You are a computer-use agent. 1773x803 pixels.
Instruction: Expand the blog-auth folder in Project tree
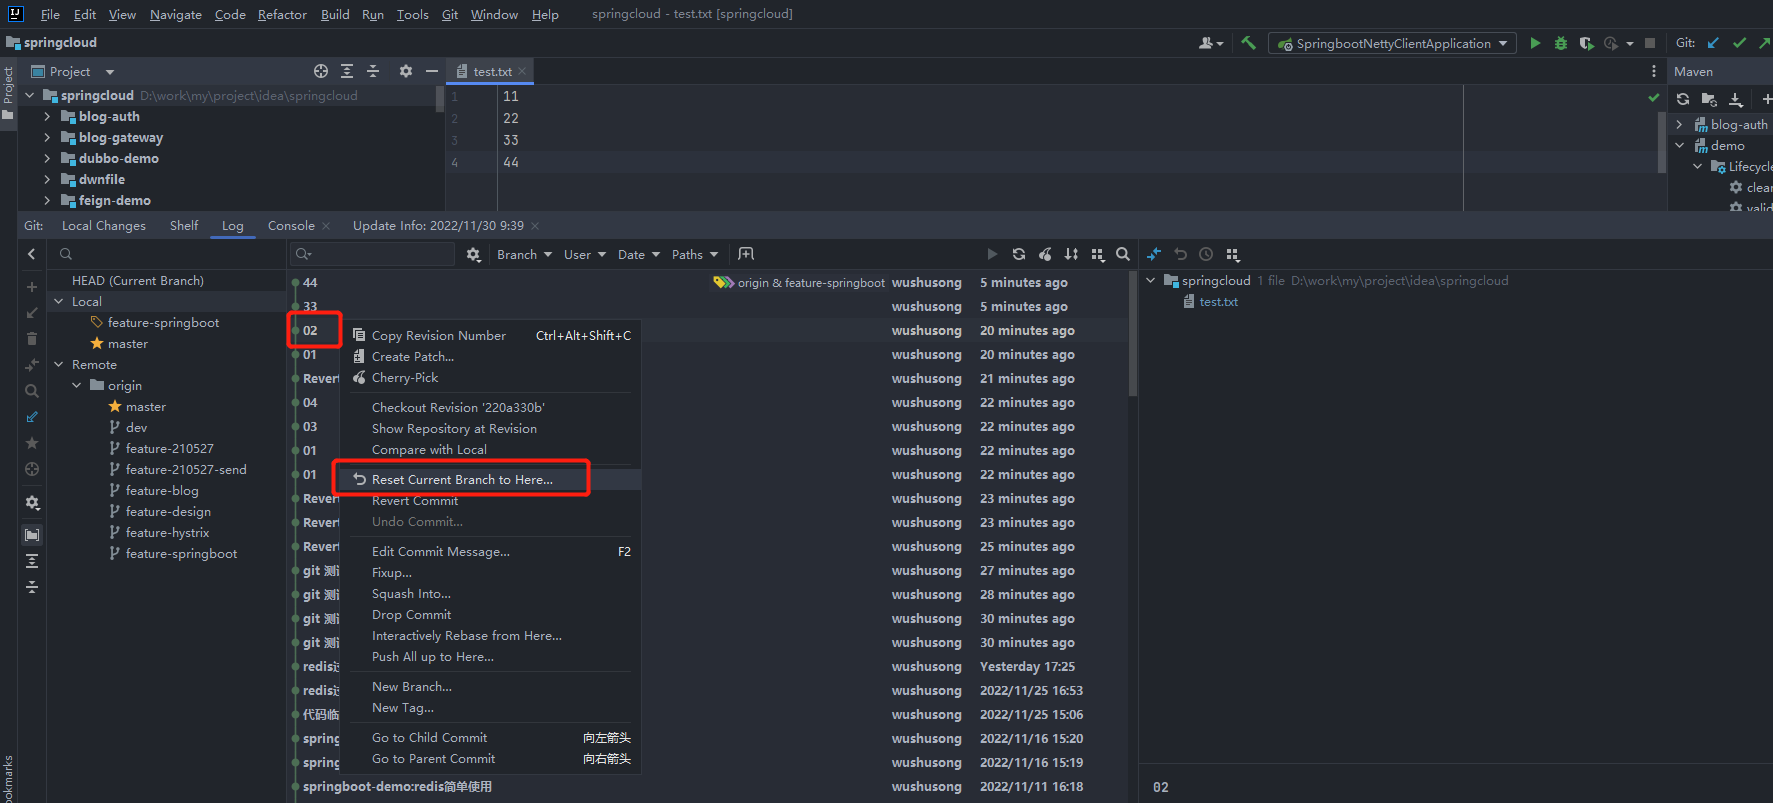[47, 117]
